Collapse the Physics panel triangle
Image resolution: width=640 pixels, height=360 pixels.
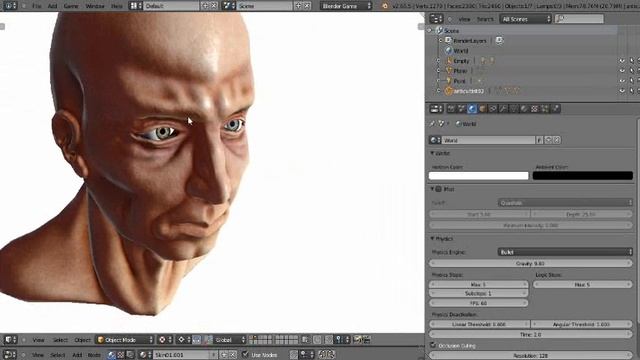(x=432, y=238)
